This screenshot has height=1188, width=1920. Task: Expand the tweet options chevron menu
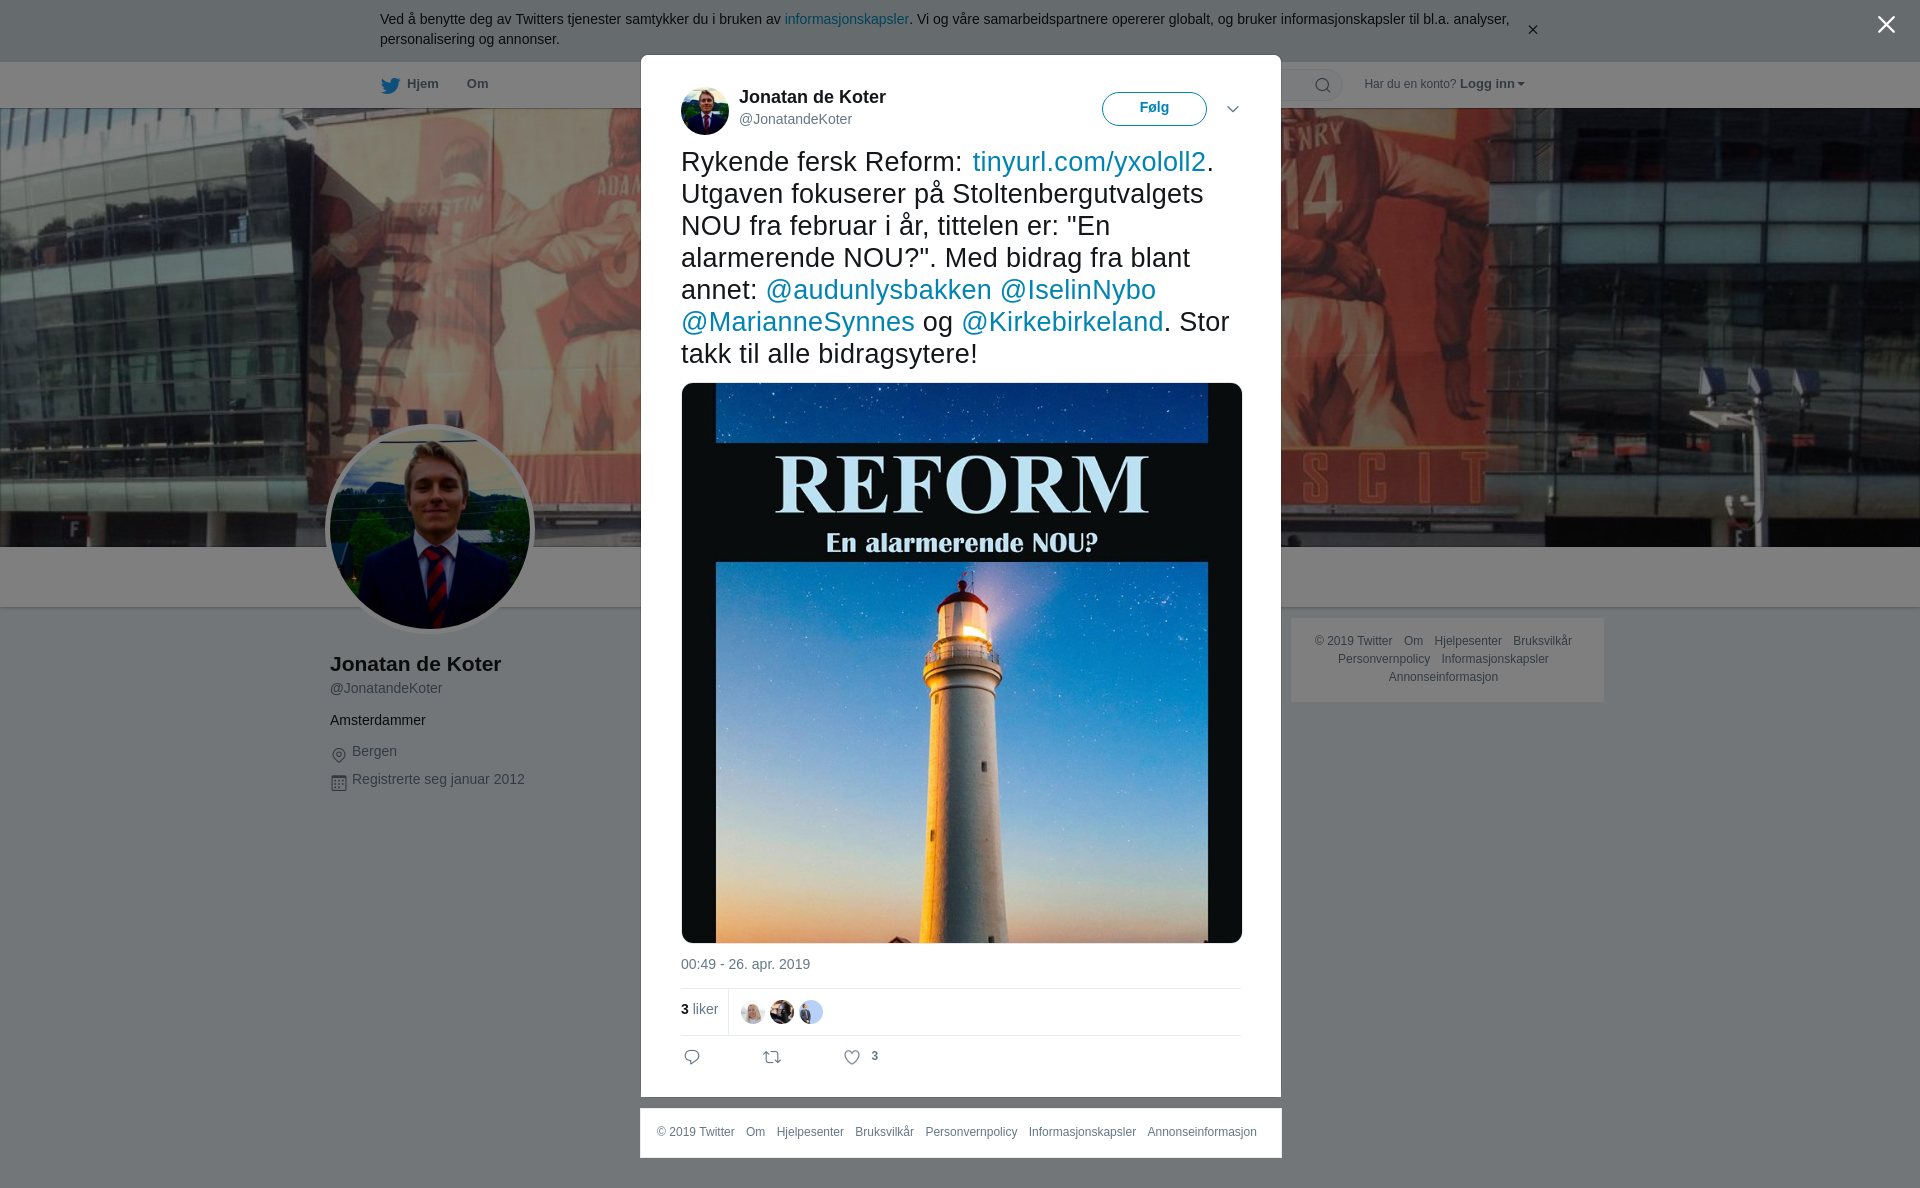pyautogui.click(x=1233, y=109)
